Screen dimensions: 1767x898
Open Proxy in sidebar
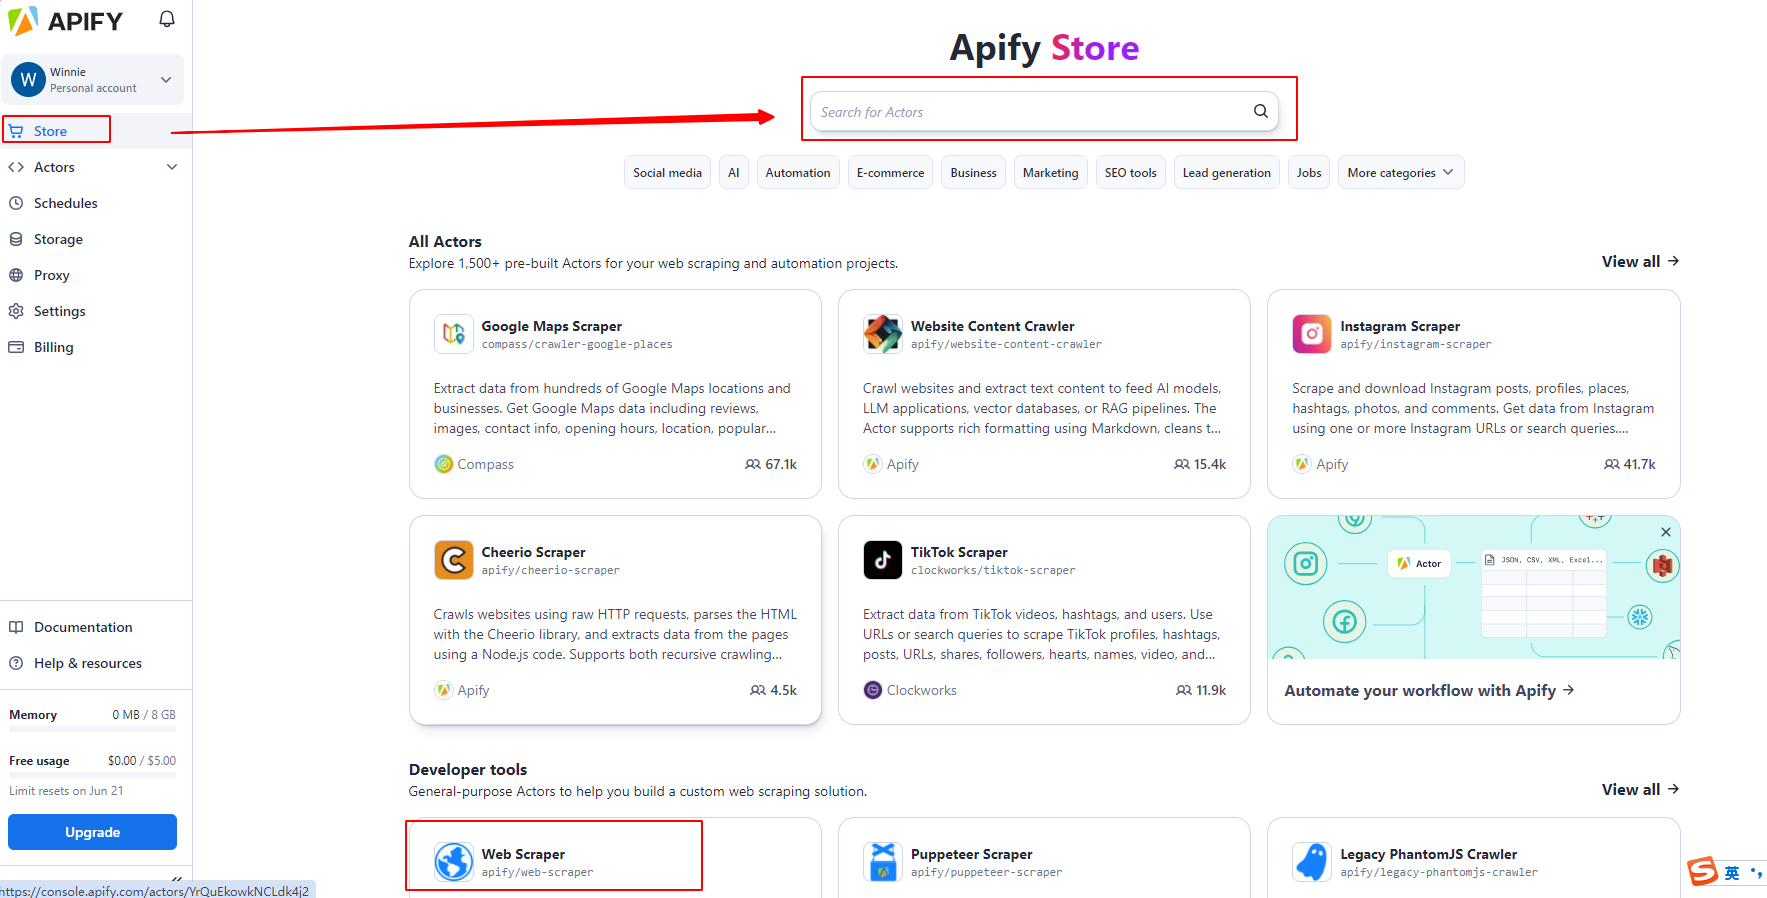pos(52,275)
